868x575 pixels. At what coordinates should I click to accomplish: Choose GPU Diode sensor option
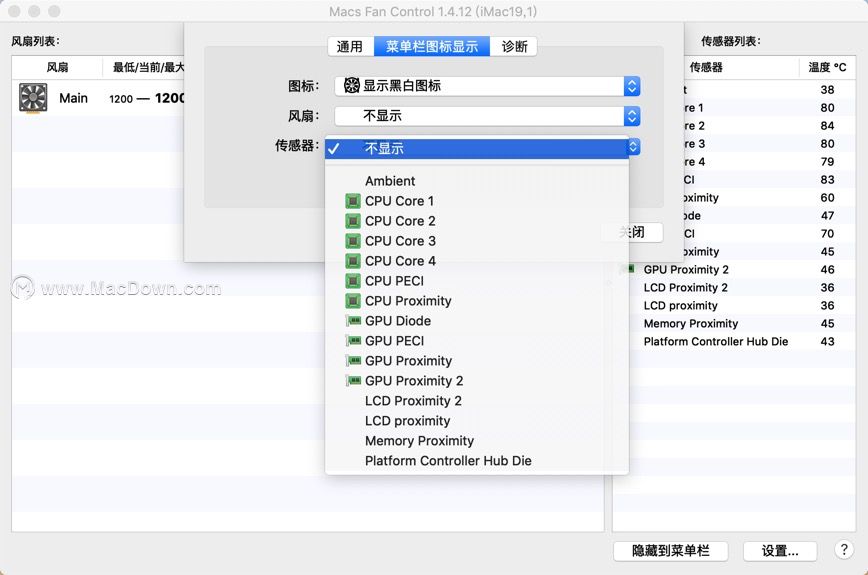coord(477,320)
